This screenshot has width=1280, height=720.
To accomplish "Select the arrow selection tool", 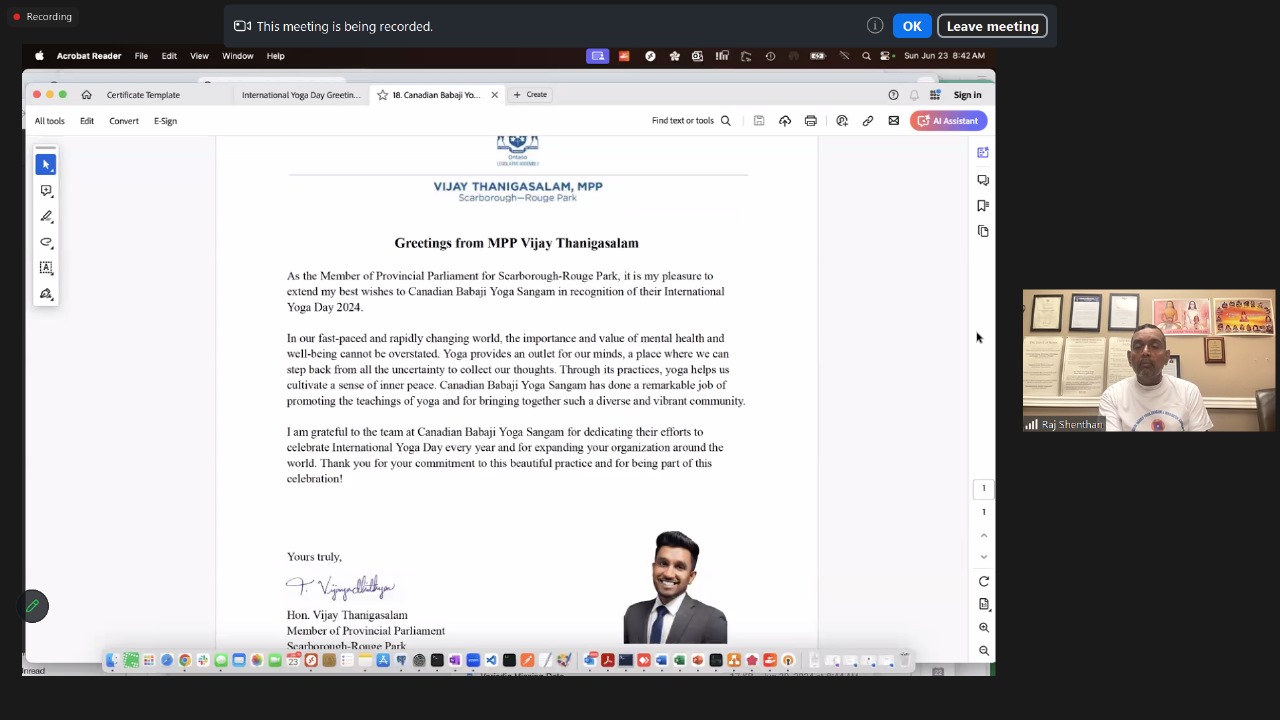I will pos(45,164).
